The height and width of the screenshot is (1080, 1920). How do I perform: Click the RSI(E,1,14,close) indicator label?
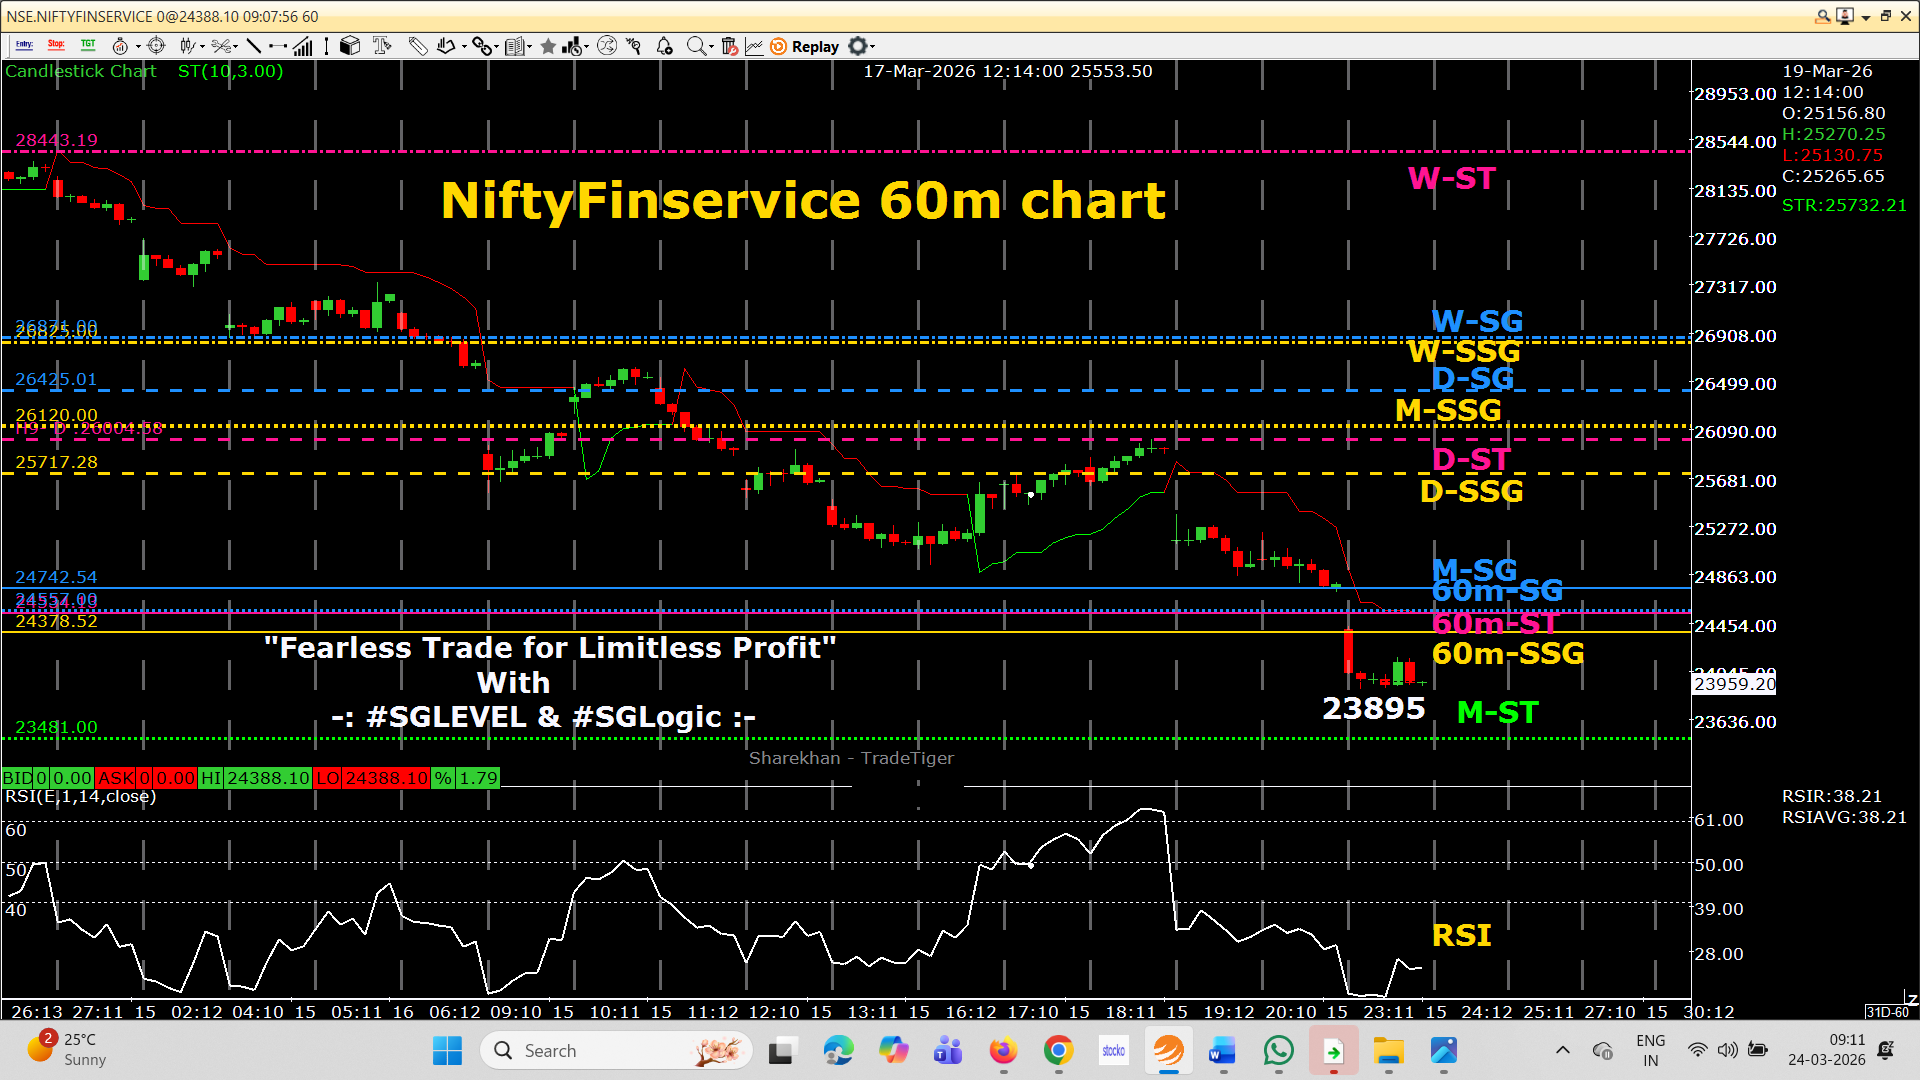click(x=81, y=797)
